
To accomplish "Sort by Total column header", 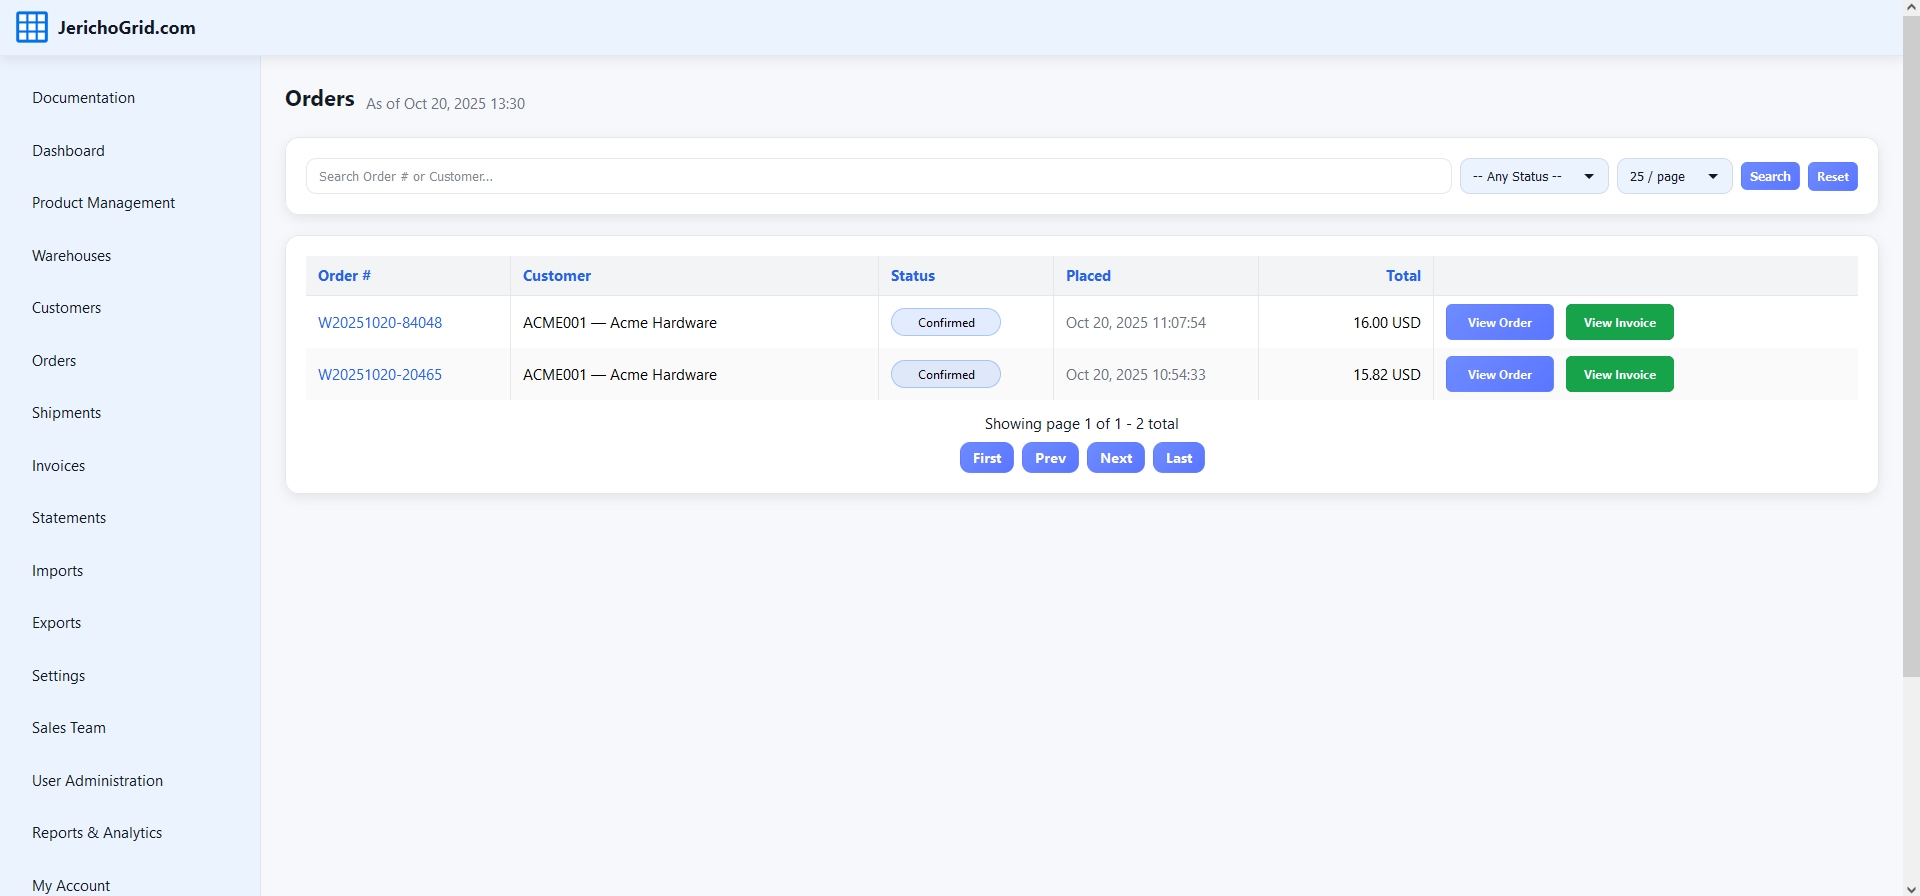I will click(1402, 276).
